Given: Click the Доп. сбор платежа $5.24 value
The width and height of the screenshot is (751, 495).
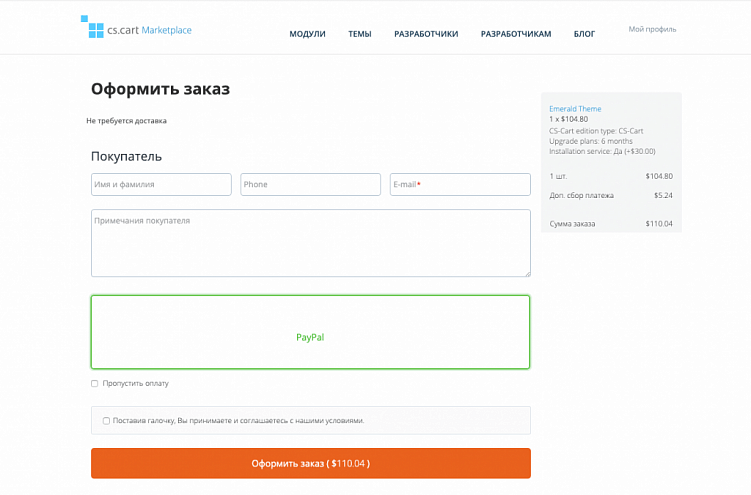Looking at the screenshot, I should (x=663, y=195).
